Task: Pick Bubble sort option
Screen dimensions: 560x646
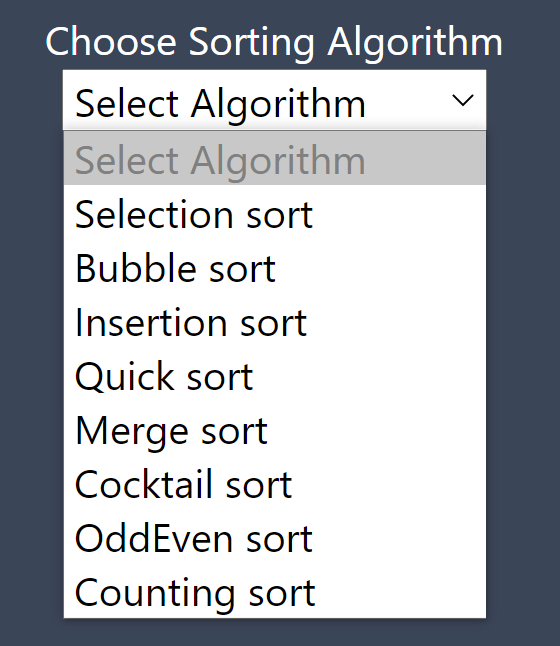Action: click(275, 268)
